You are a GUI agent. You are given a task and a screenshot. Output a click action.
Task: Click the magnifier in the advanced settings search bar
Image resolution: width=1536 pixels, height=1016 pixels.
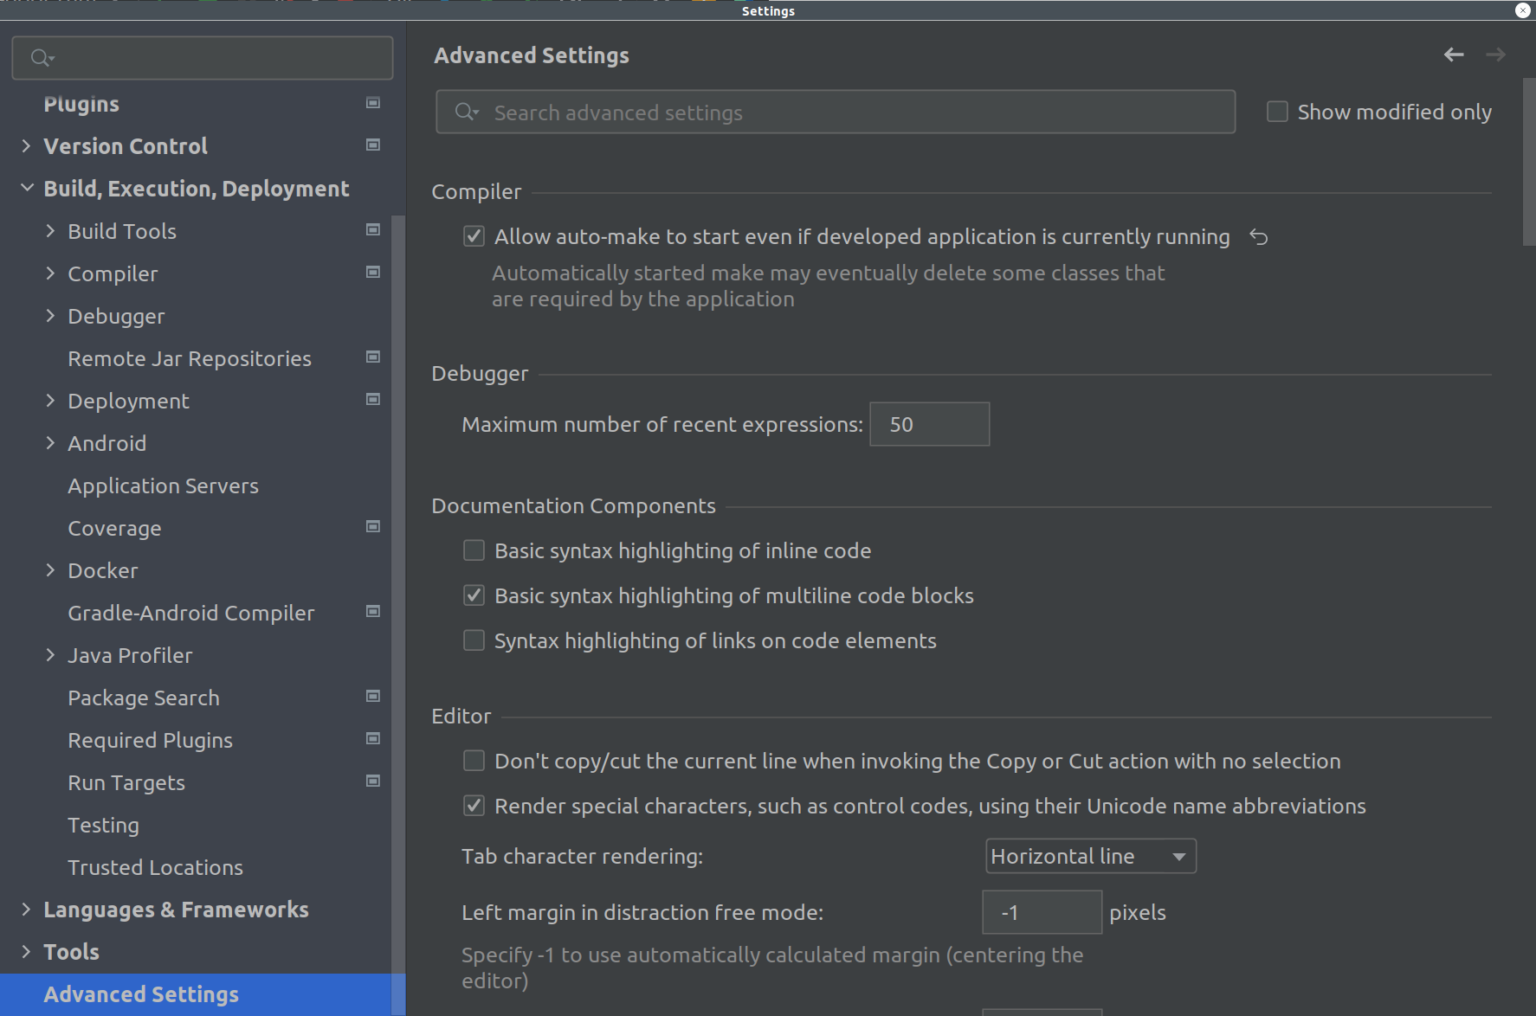pos(465,112)
